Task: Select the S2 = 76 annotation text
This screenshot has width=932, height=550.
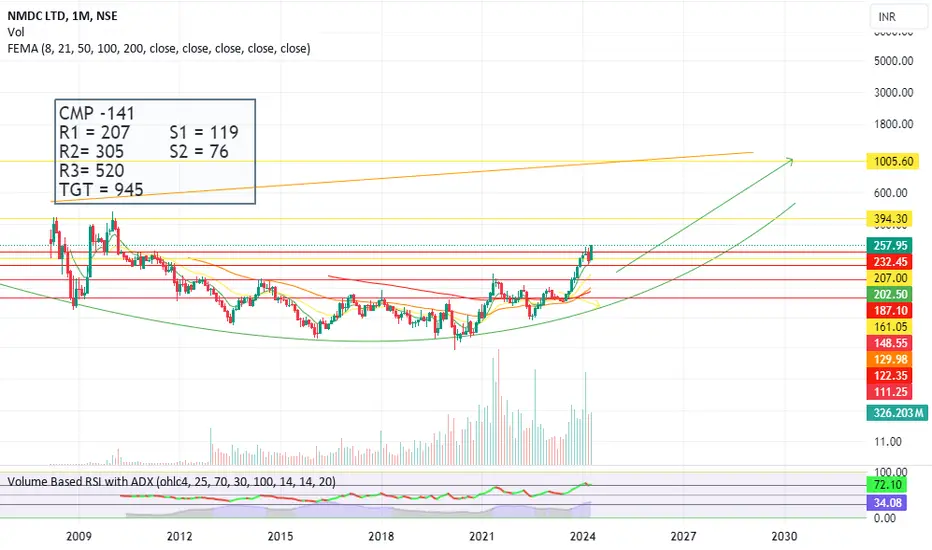Action: point(199,151)
